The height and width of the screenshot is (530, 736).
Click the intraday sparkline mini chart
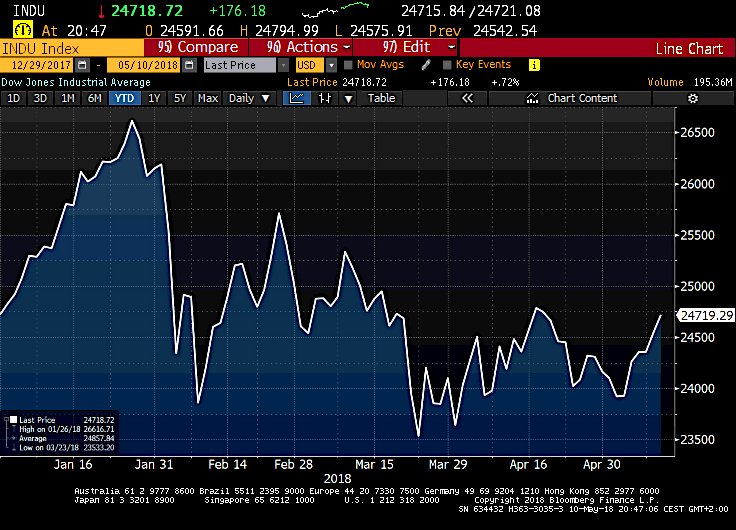pos(335,10)
